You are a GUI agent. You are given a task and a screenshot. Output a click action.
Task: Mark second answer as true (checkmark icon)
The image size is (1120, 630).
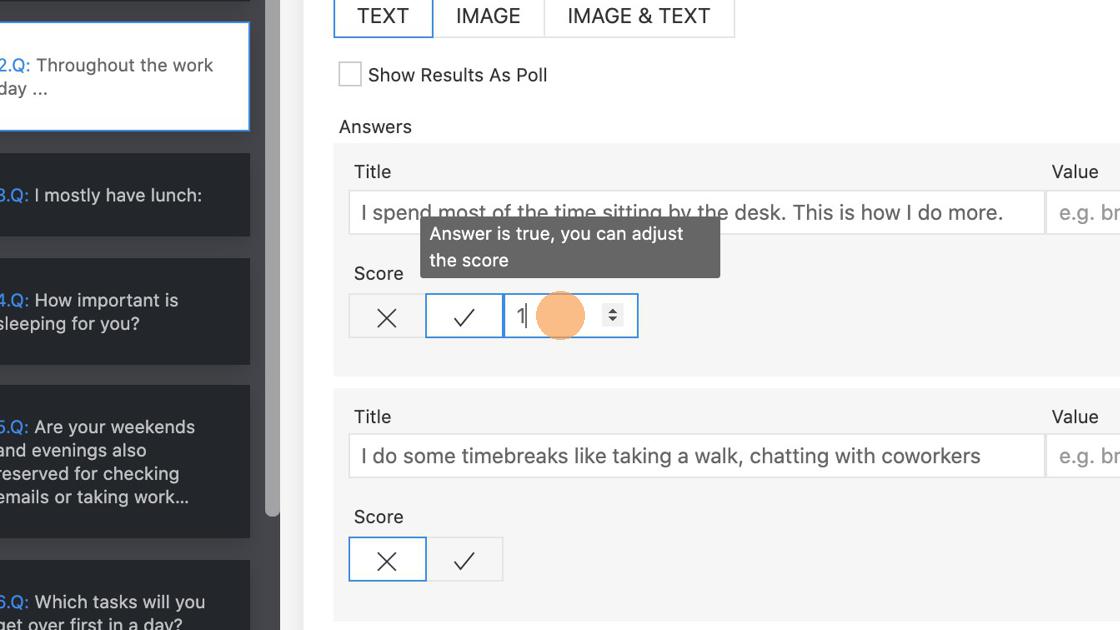(x=464, y=560)
